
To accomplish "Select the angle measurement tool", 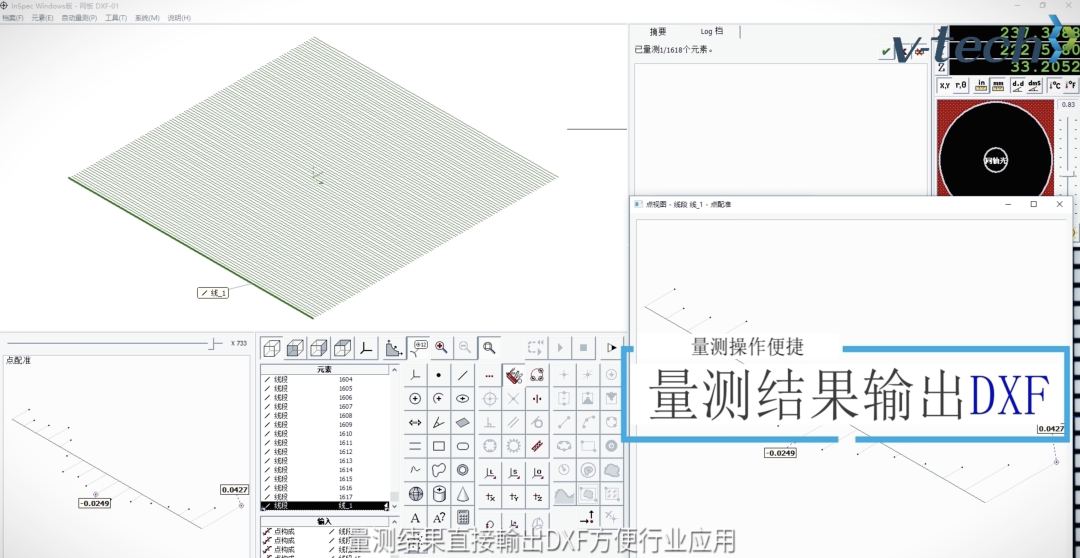I will tap(439, 422).
